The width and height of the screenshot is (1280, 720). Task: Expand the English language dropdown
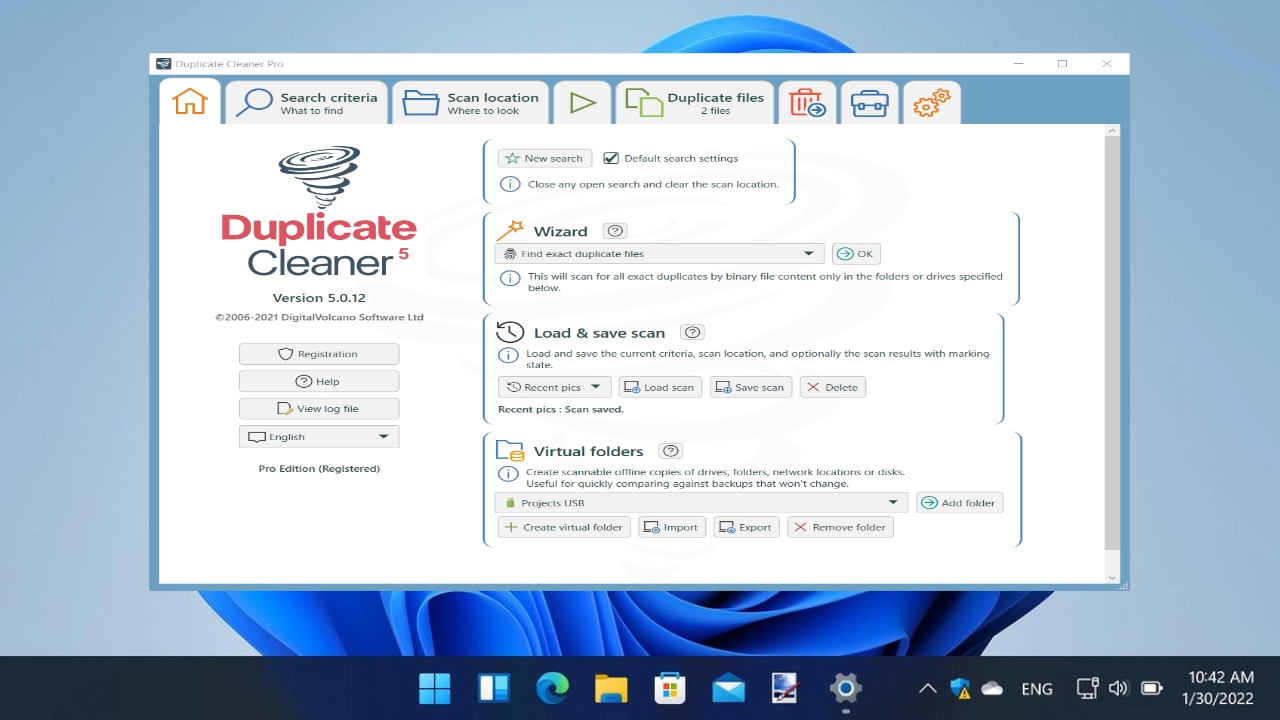[319, 437]
